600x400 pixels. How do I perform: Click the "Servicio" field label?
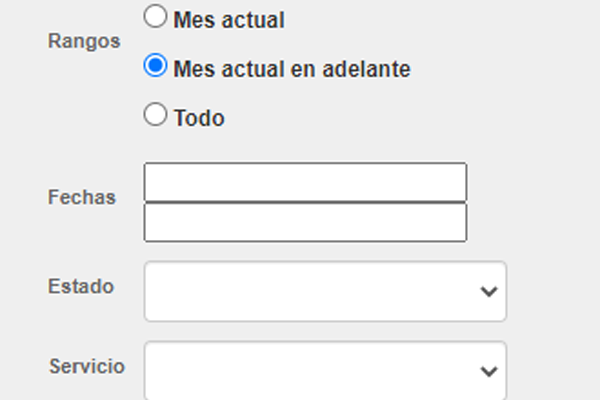(x=87, y=366)
